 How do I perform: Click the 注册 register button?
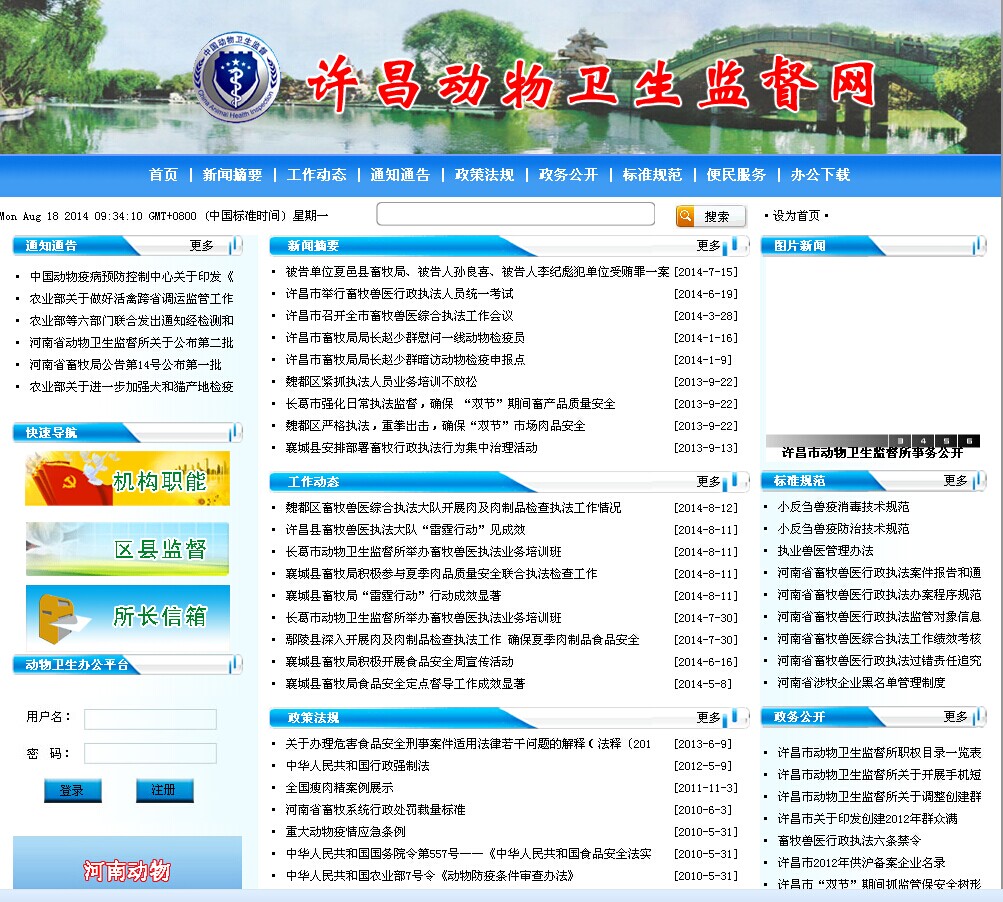pyautogui.click(x=164, y=791)
